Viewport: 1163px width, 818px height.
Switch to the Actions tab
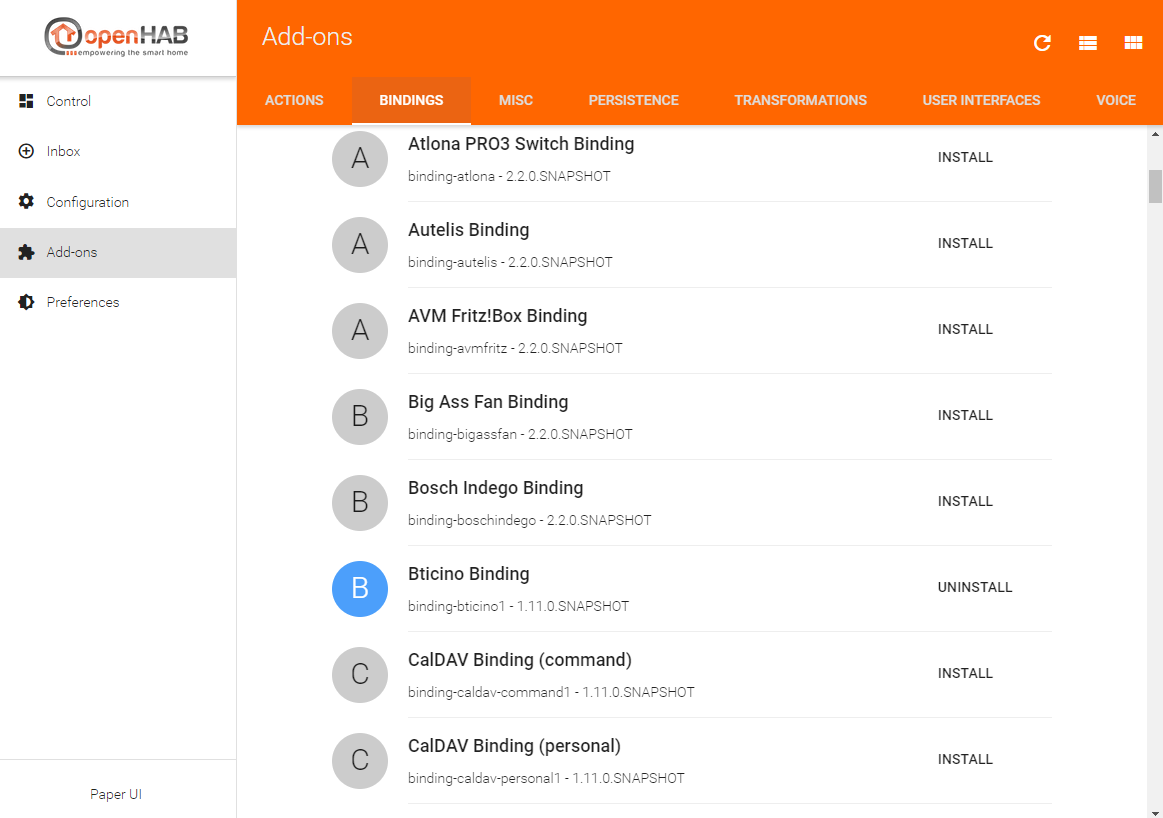coord(294,100)
